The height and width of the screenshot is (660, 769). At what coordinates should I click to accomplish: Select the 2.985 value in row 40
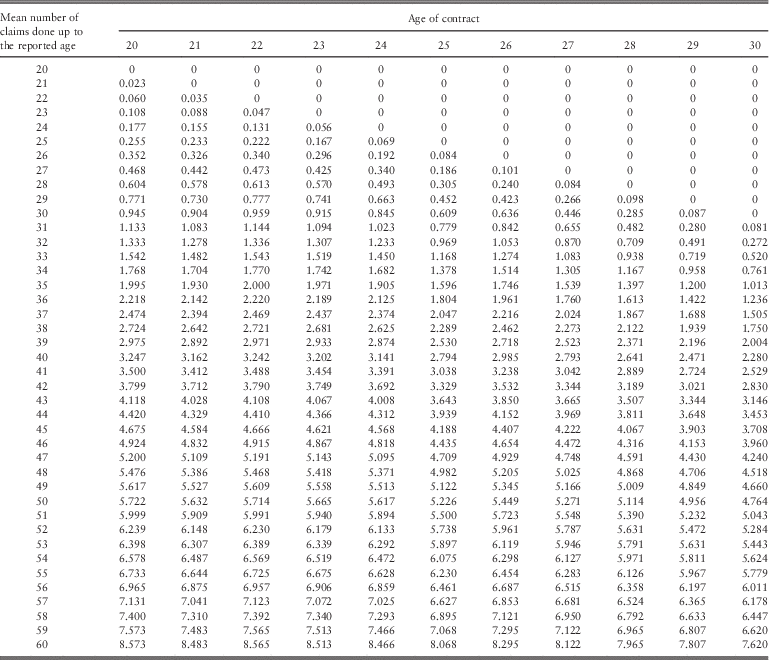pos(505,355)
